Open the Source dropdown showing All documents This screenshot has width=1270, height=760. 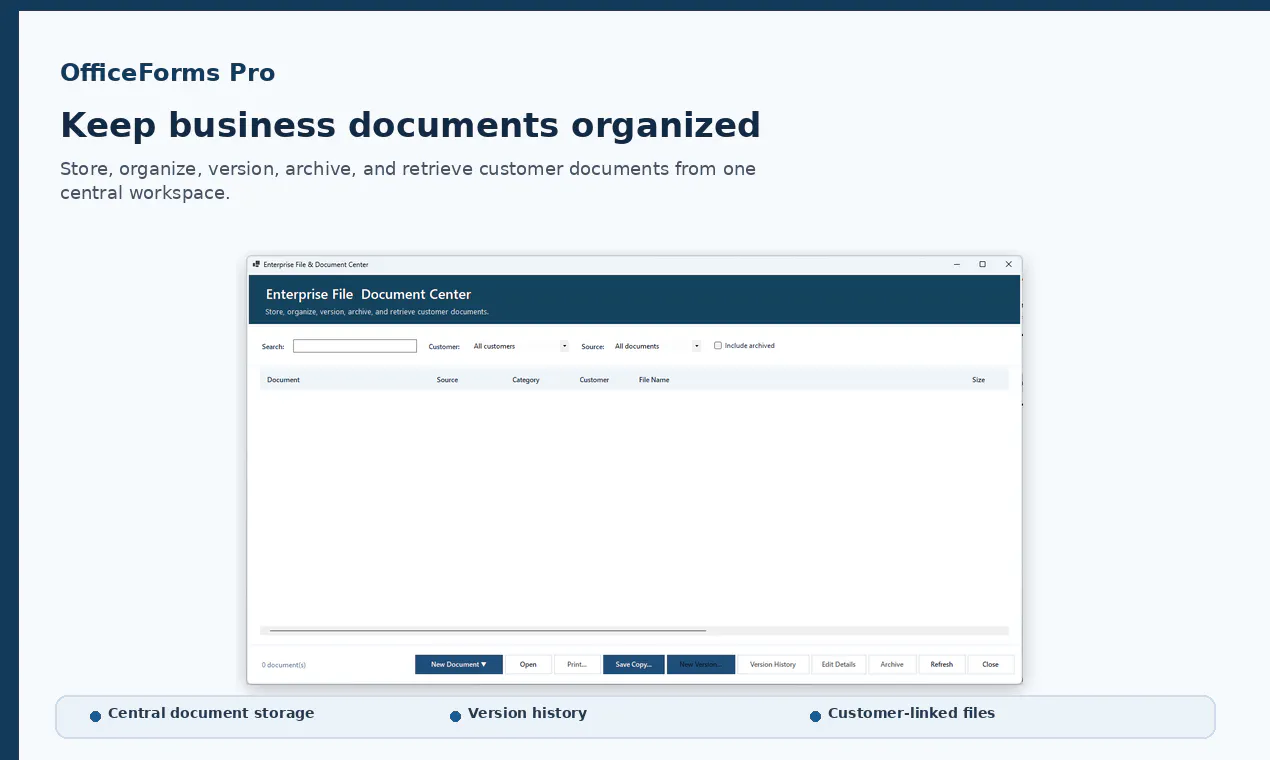[657, 346]
